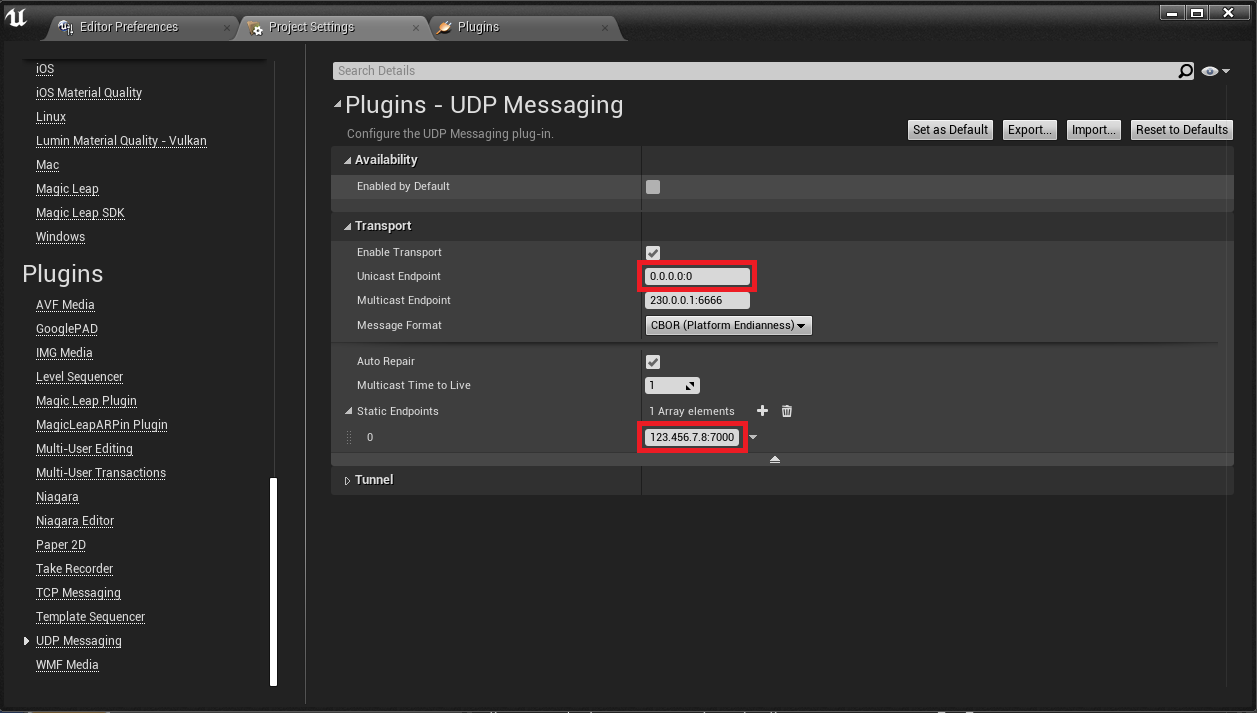Screen dimensions: 1257x714
Task: Click Set as Default button
Action: [950, 130]
